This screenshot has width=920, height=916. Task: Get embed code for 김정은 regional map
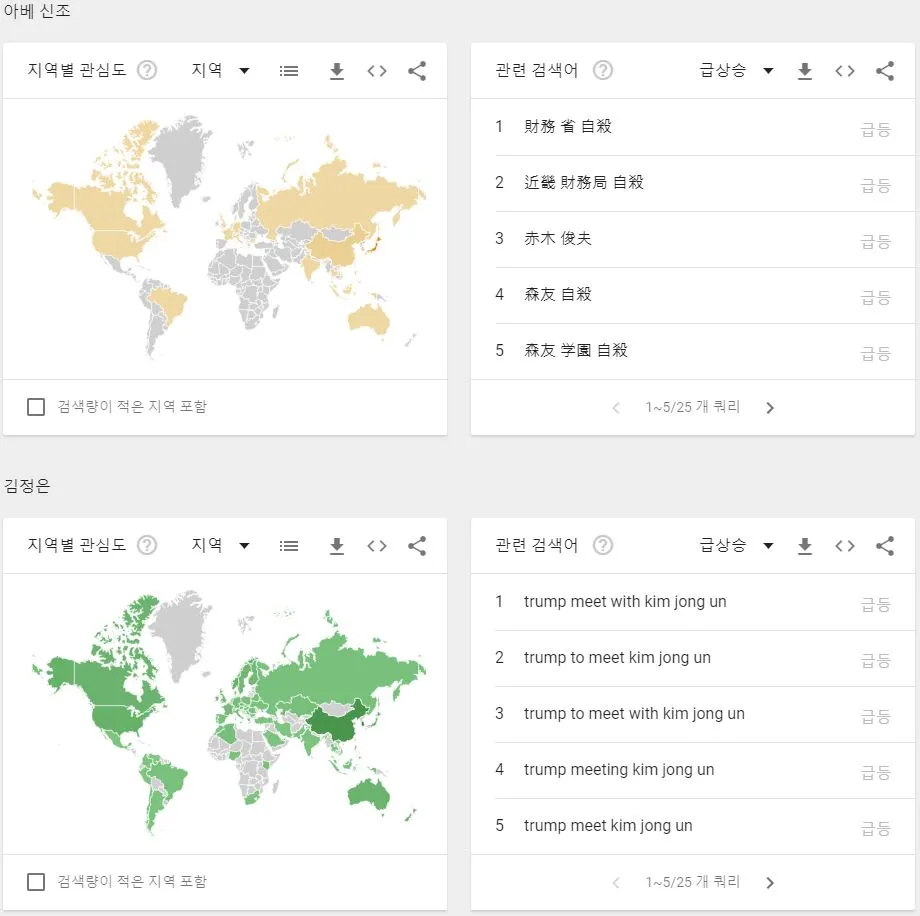click(x=377, y=546)
